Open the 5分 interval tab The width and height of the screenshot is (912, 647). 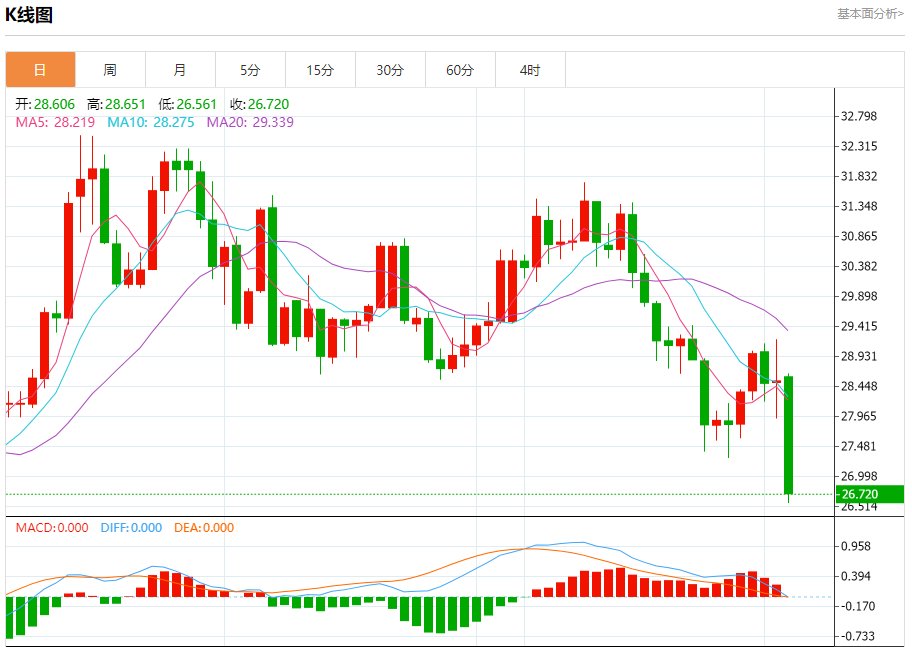[x=250, y=70]
